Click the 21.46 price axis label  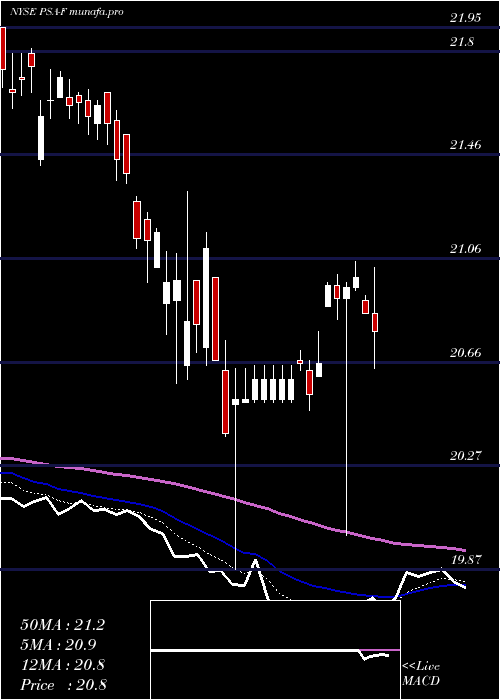click(x=466, y=145)
